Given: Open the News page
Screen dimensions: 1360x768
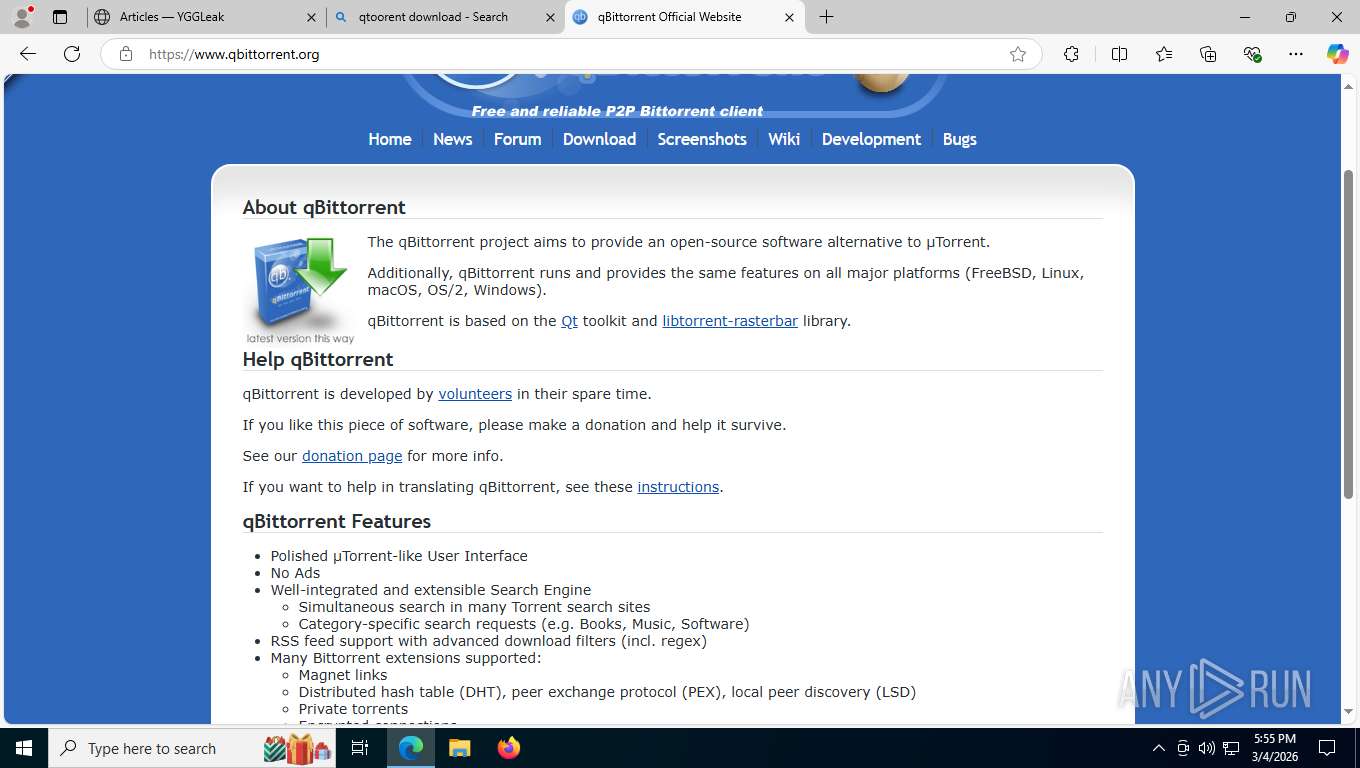Looking at the screenshot, I should tap(452, 139).
